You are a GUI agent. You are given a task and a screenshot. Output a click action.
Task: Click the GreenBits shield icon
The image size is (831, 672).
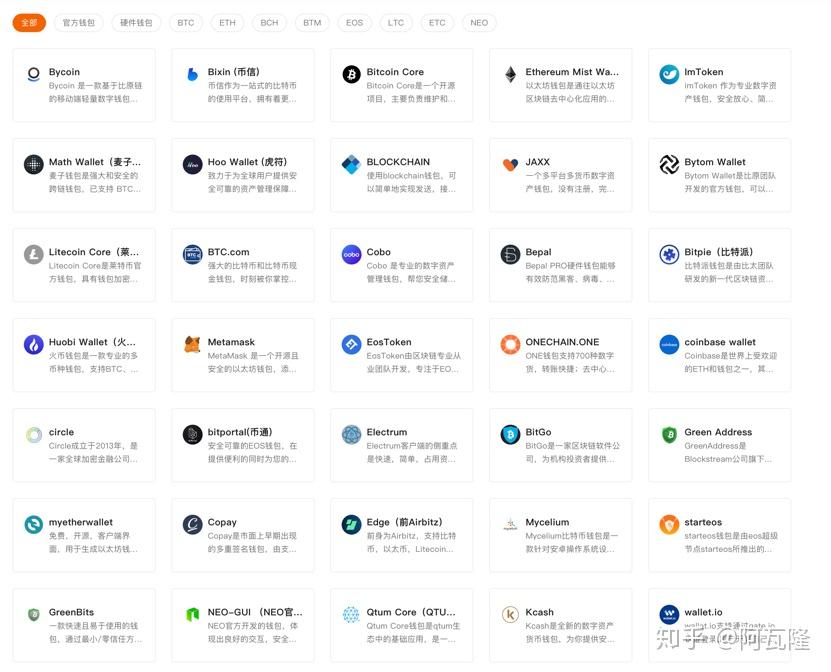click(x=33, y=615)
